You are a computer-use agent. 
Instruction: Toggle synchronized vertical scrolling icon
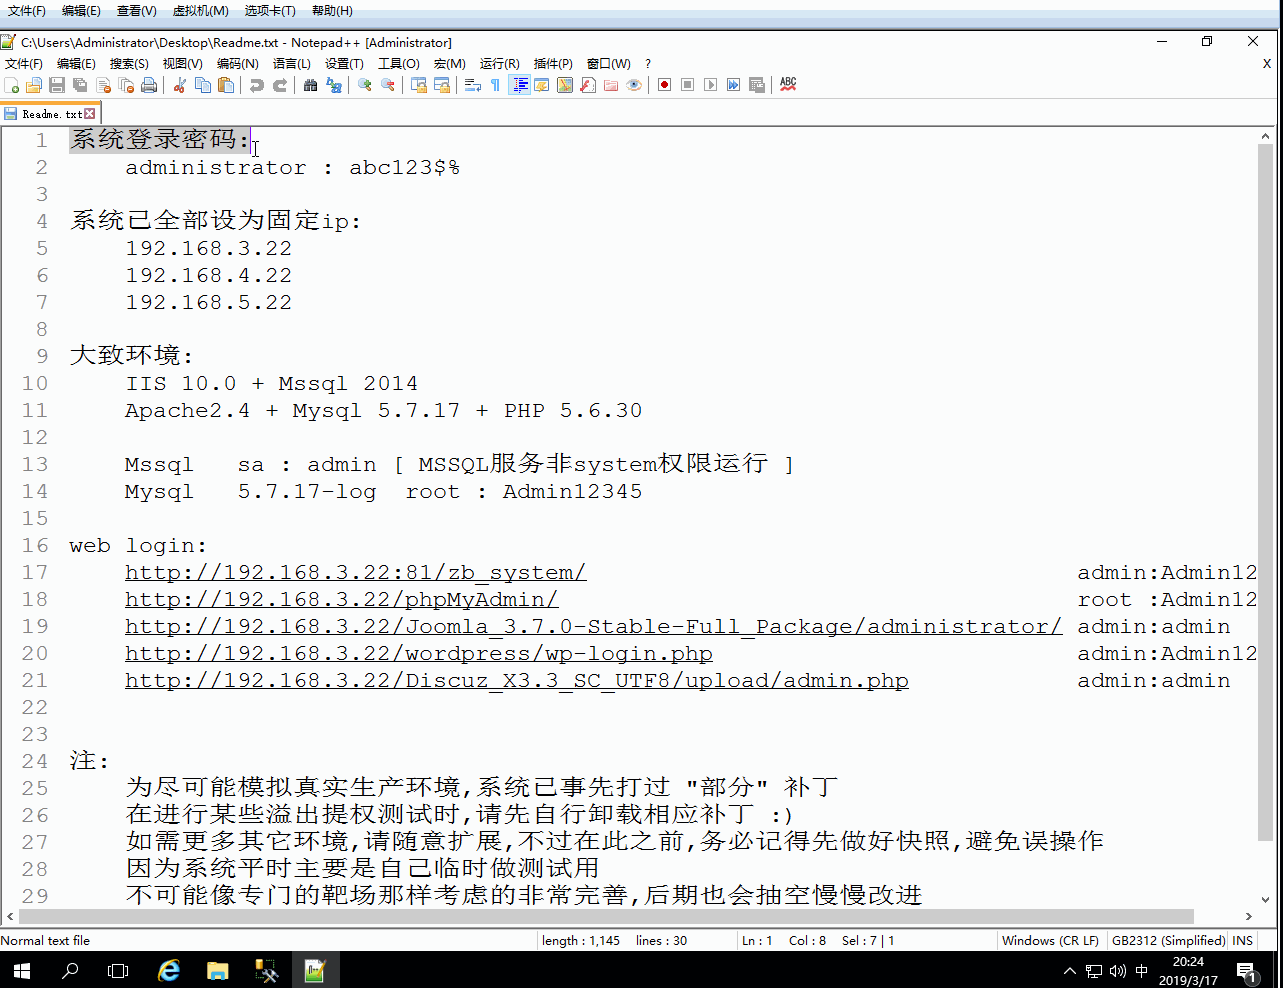[x=418, y=85]
